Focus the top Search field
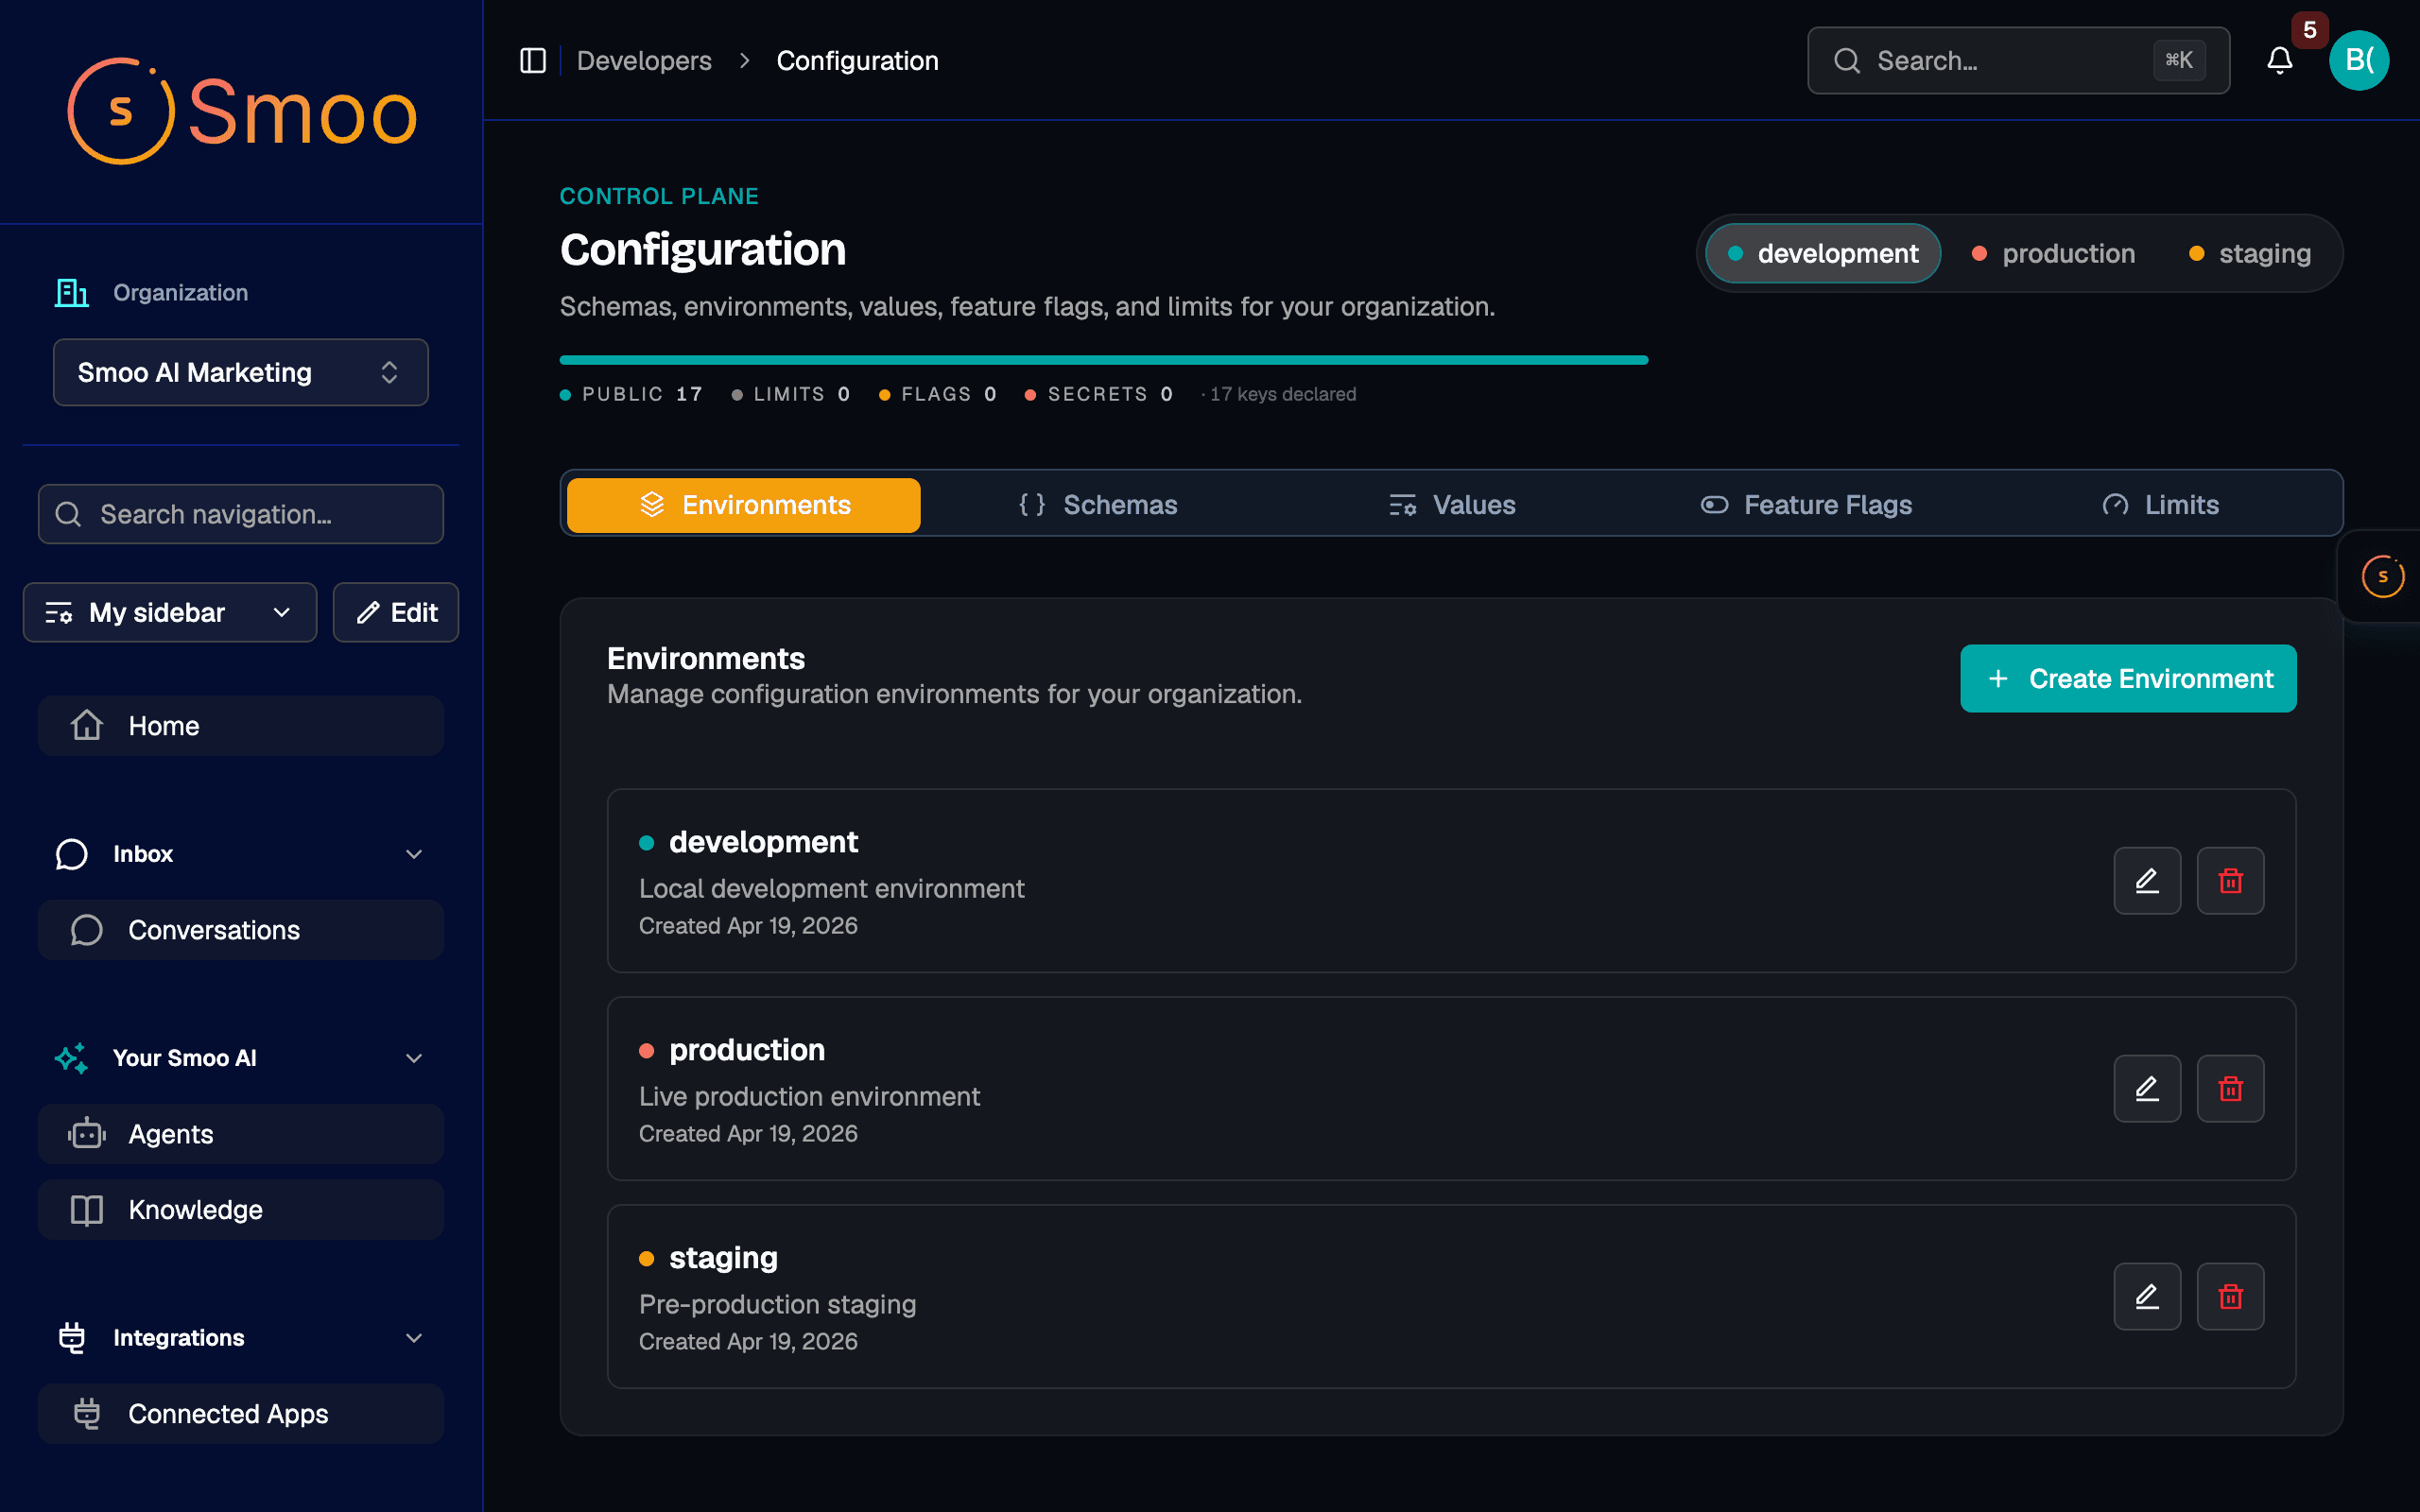 (2018, 61)
